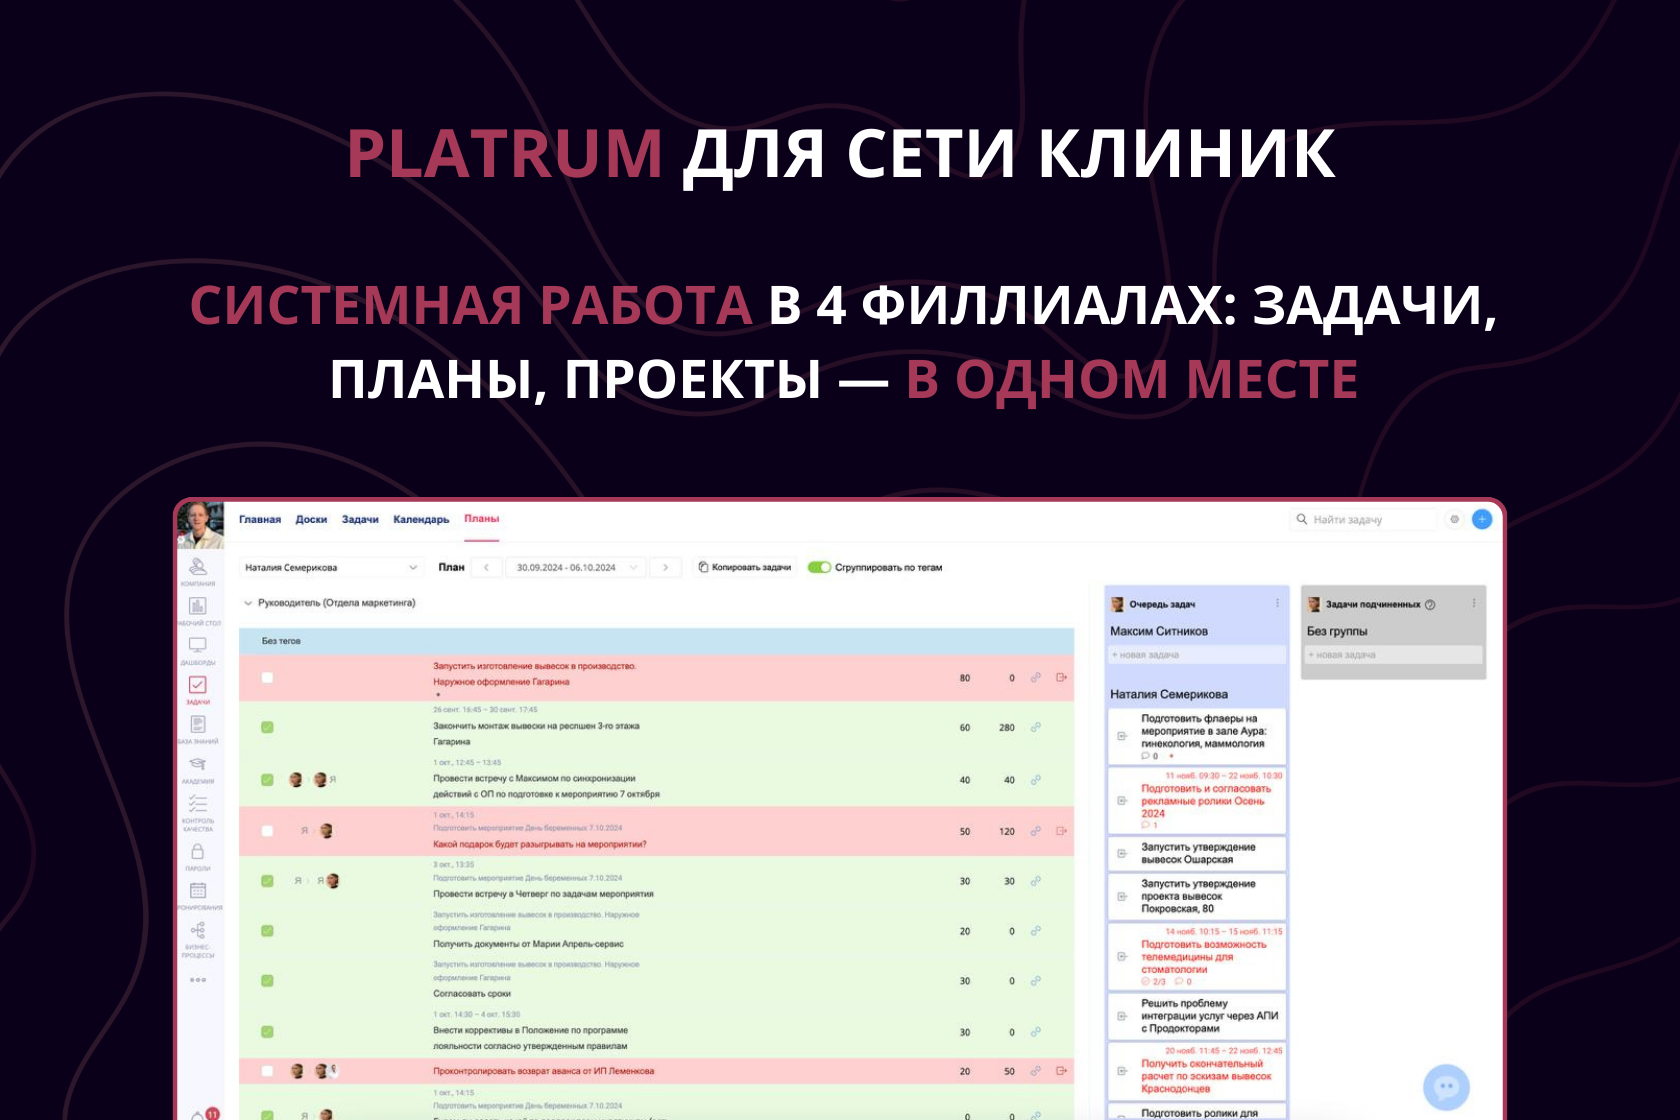Click the settings gear next to search
Image resolution: width=1680 pixels, height=1120 pixels.
1455,519
